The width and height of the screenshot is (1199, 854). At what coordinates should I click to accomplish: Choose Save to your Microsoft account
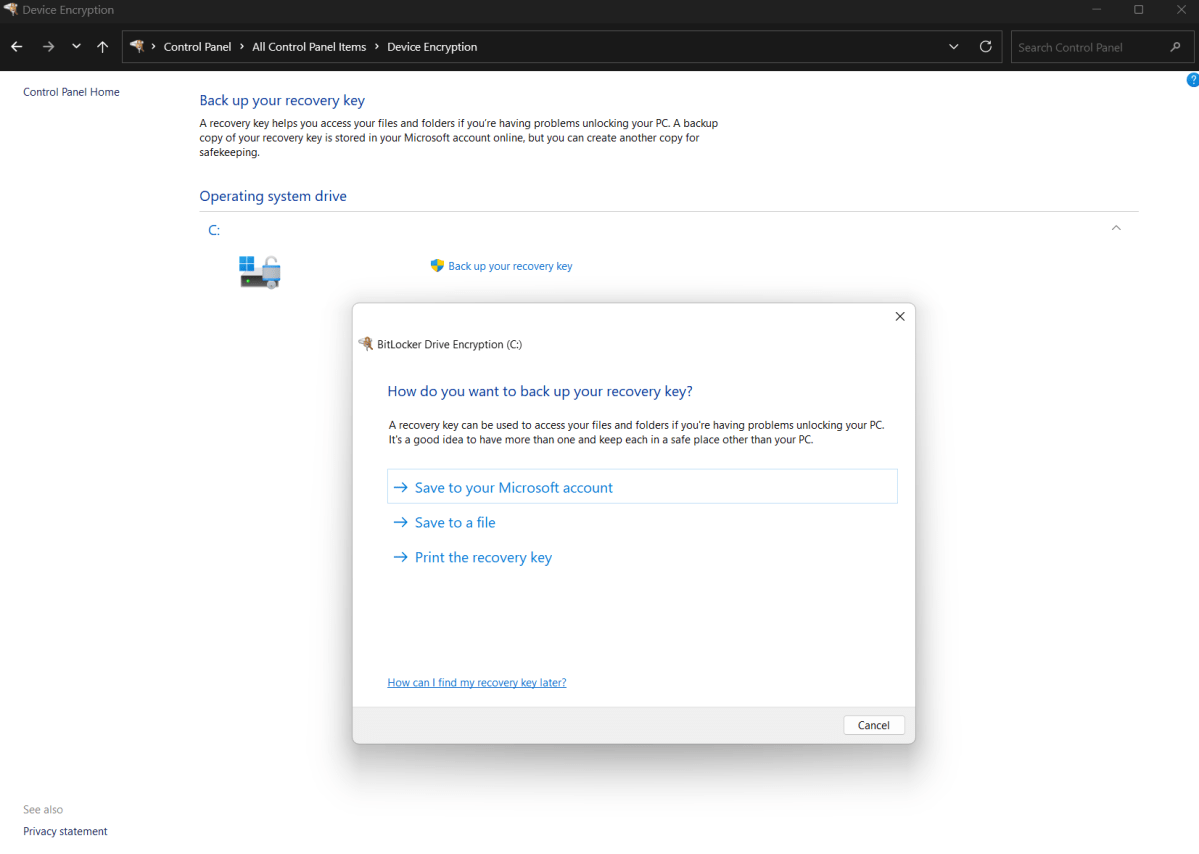coord(513,487)
